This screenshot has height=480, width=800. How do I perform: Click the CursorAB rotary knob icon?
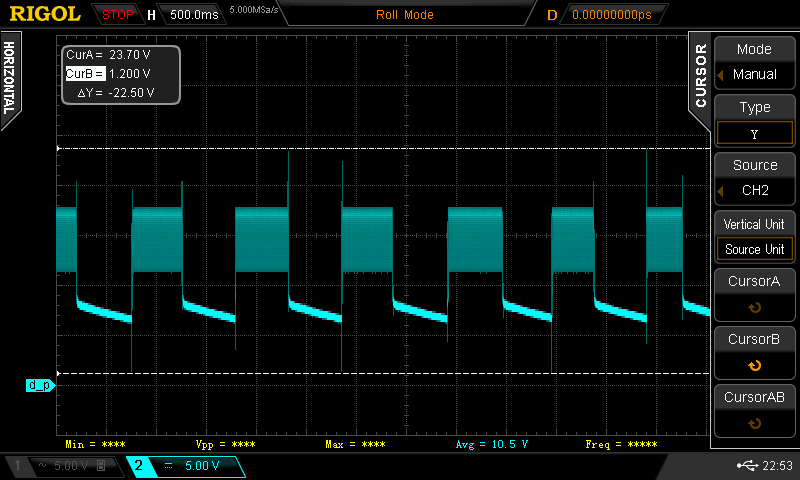pos(754,423)
